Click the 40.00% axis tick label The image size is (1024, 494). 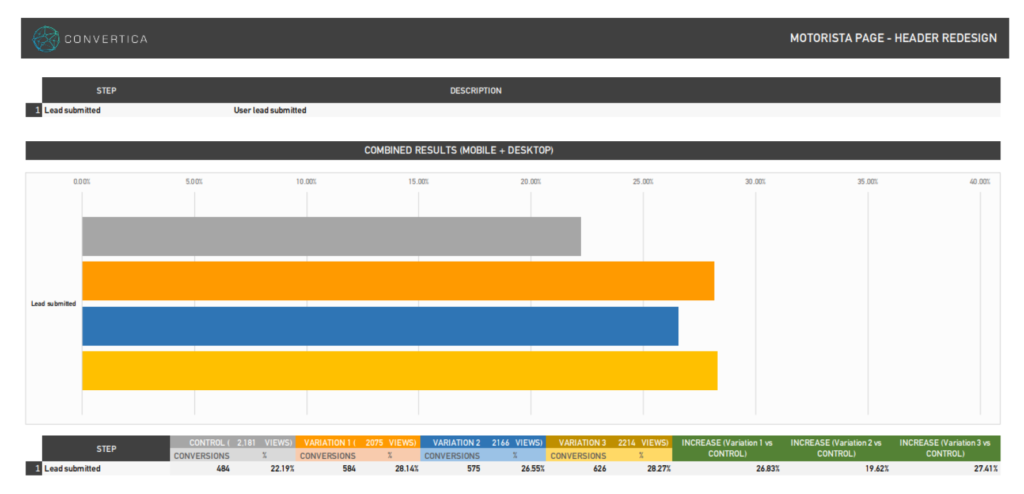tap(979, 182)
